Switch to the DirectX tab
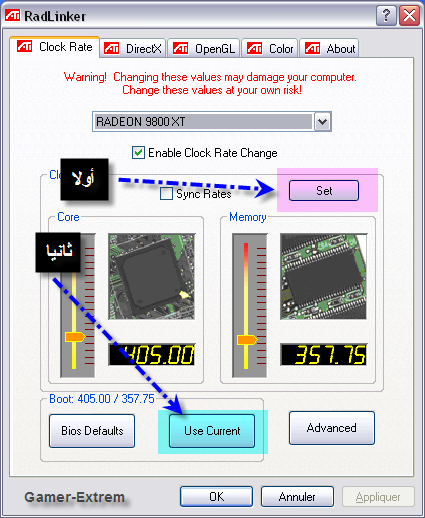 click(132, 49)
